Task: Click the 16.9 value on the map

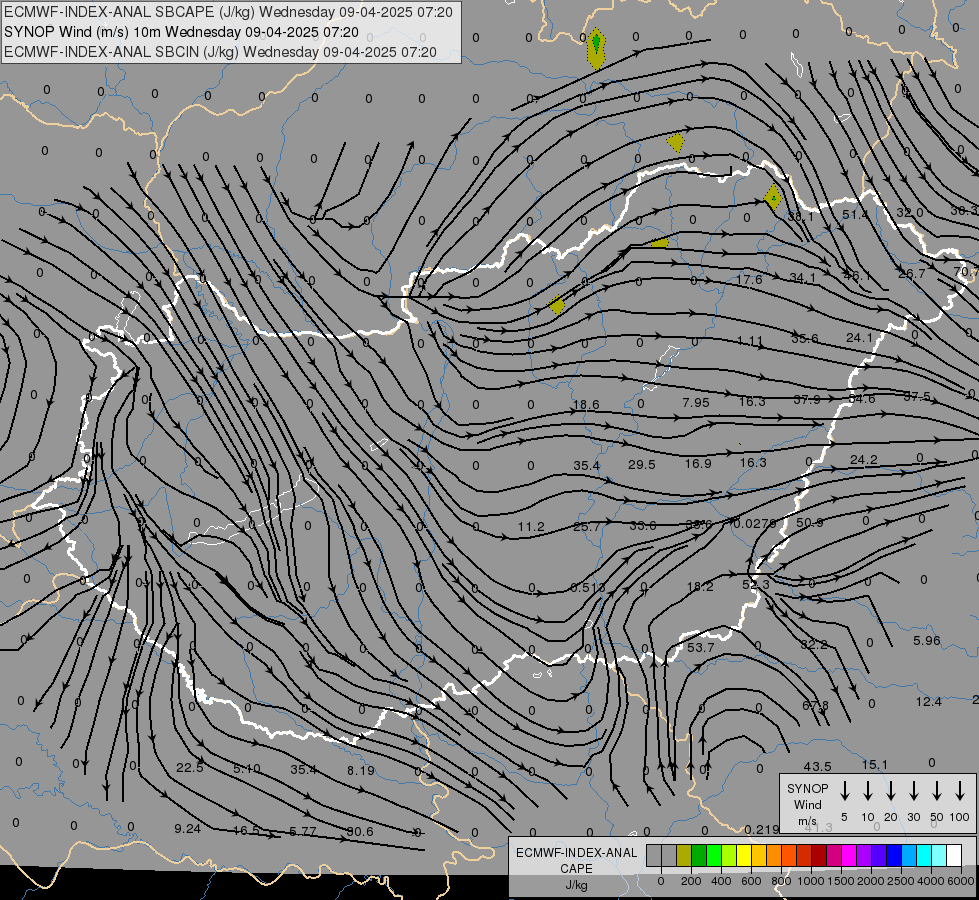Action: point(698,463)
